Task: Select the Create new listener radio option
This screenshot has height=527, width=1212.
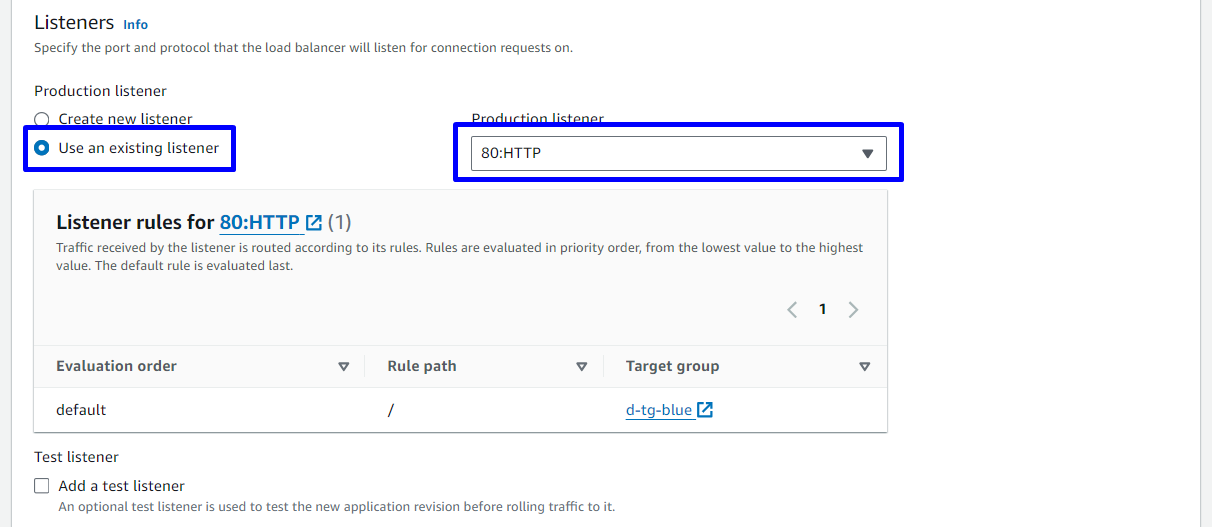Action: pyautogui.click(x=42, y=119)
